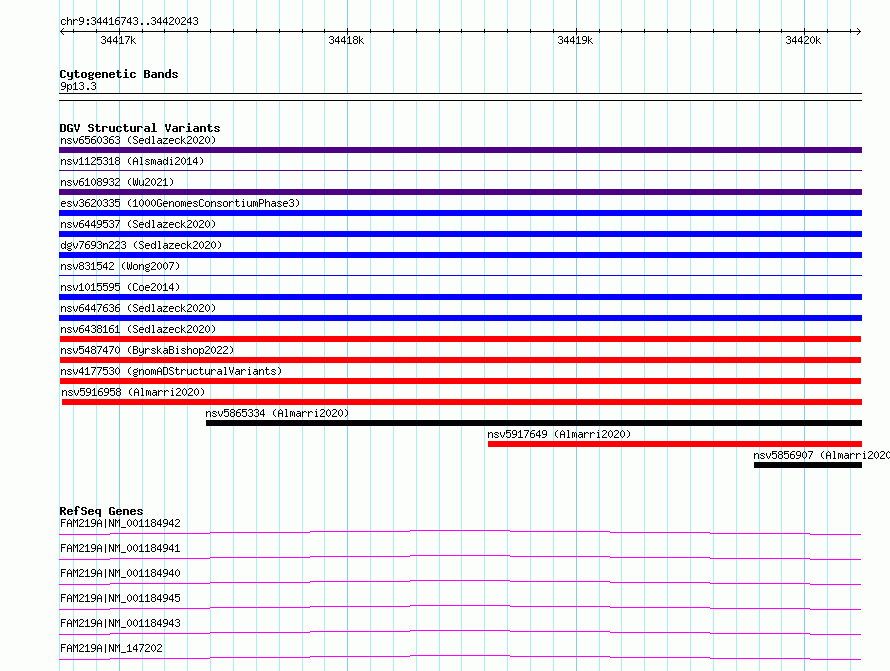Open transcript FAM219A|NM_001184943 label
This screenshot has height=671, width=890.
pyautogui.click(x=120, y=623)
